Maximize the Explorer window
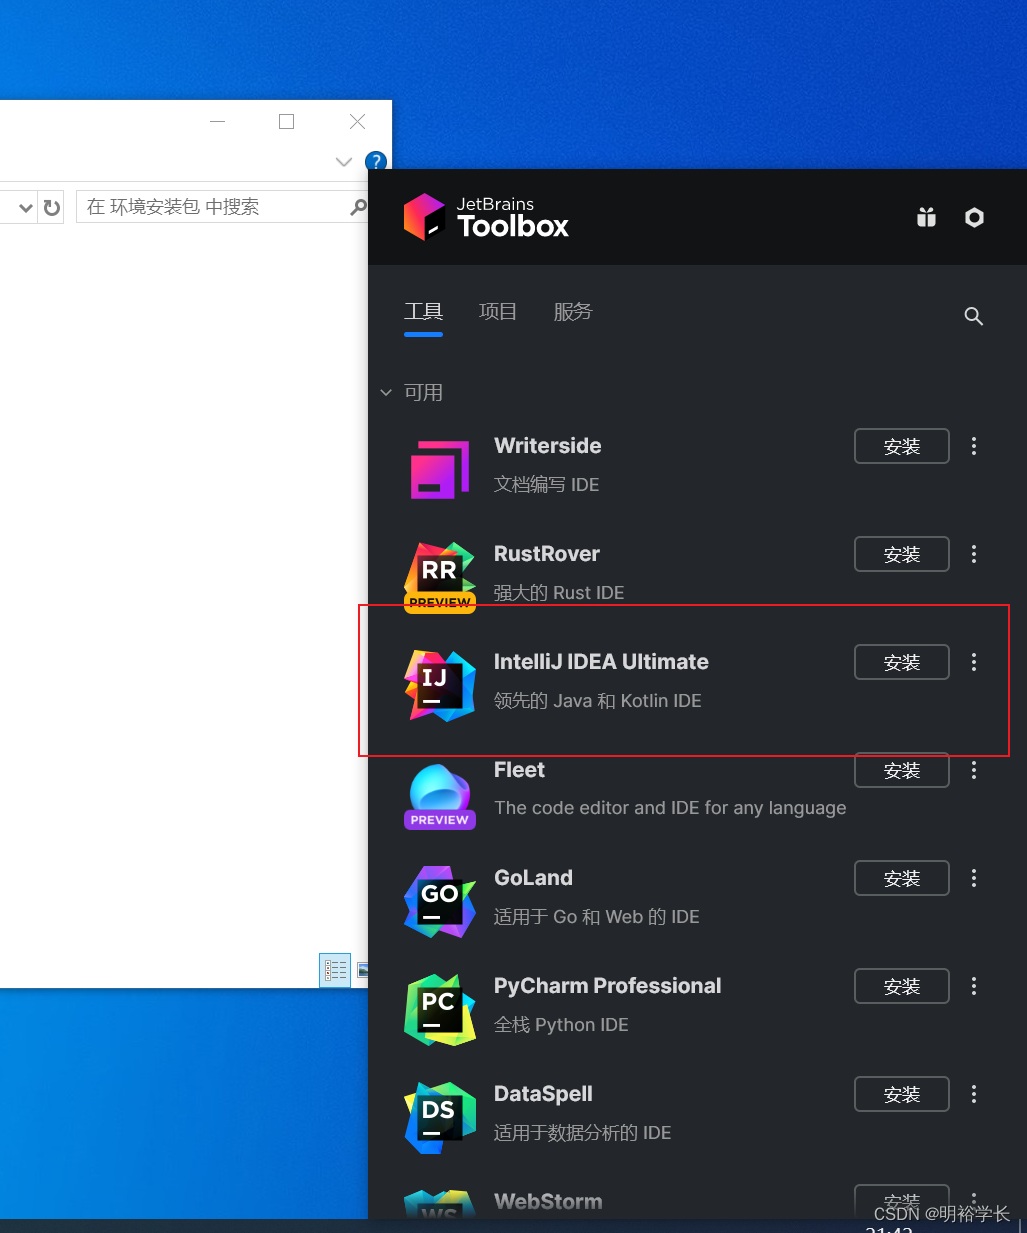 (x=287, y=121)
